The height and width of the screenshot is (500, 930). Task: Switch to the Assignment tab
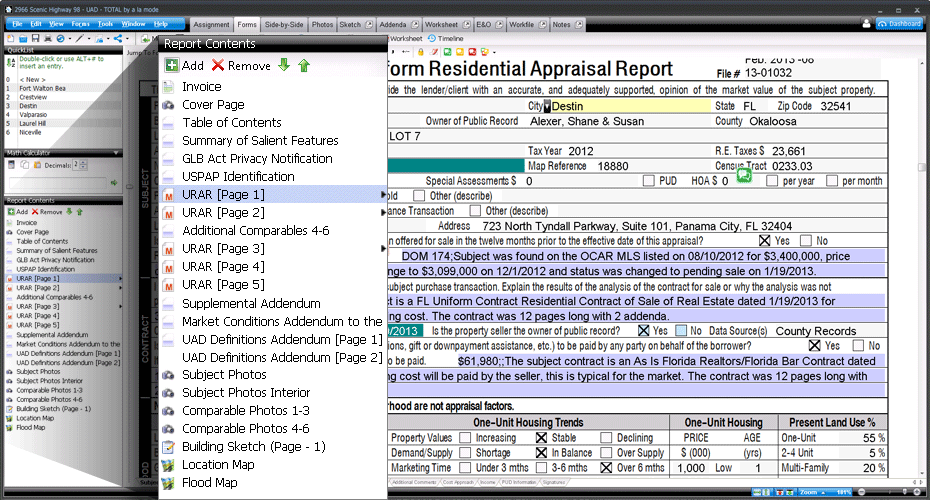tap(211, 24)
